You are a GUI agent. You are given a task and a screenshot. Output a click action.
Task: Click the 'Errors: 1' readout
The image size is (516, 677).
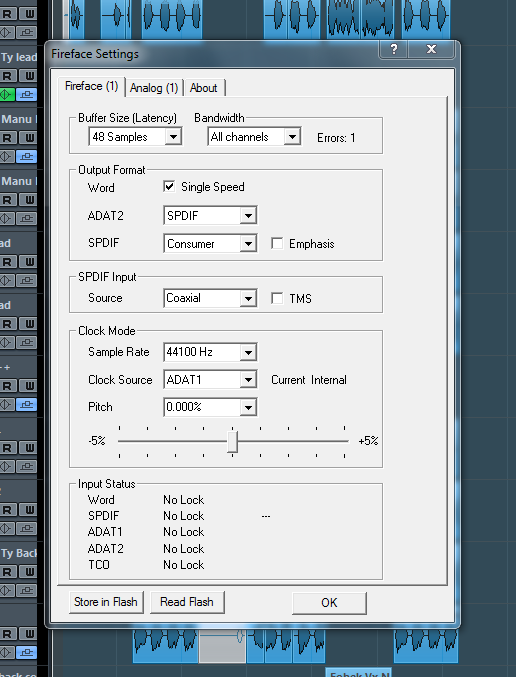coord(336,138)
